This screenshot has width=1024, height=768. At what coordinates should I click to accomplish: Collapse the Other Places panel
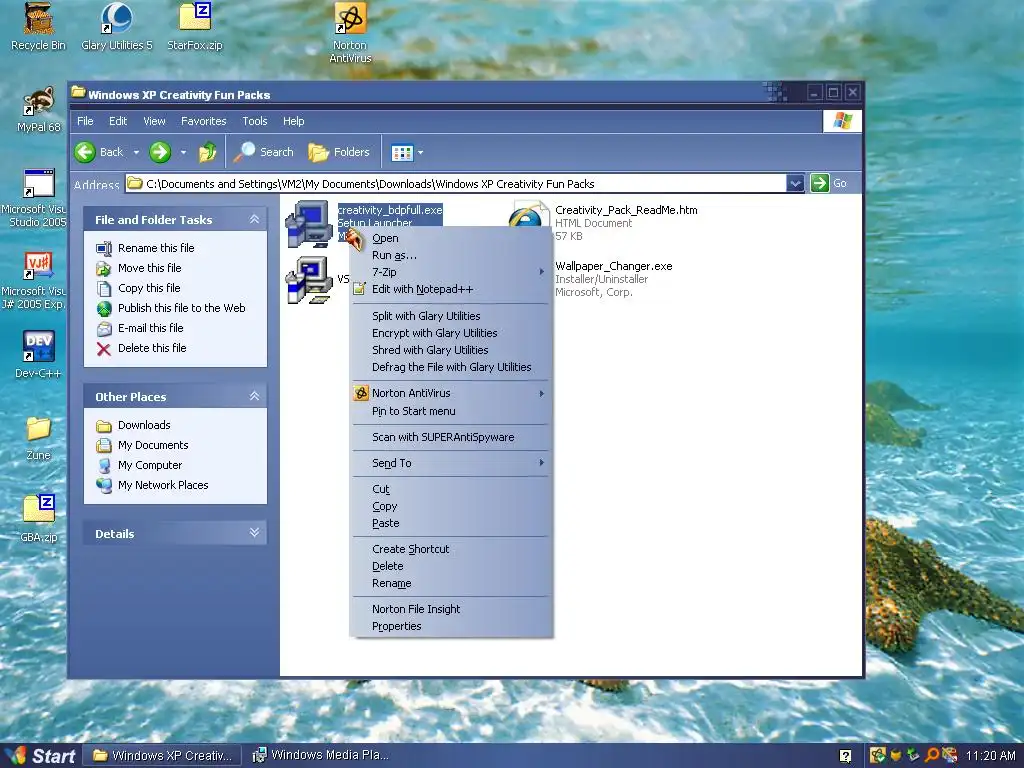pos(254,396)
